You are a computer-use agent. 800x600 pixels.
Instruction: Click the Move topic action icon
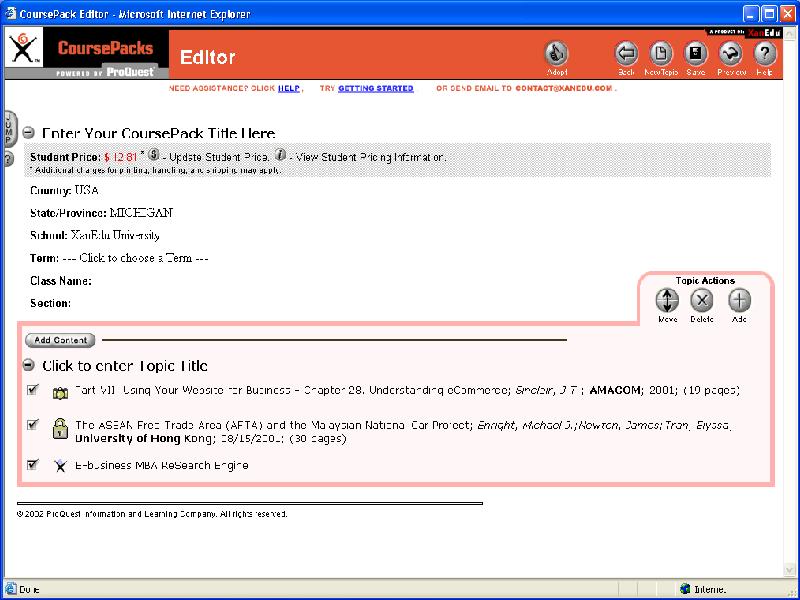coord(667,300)
